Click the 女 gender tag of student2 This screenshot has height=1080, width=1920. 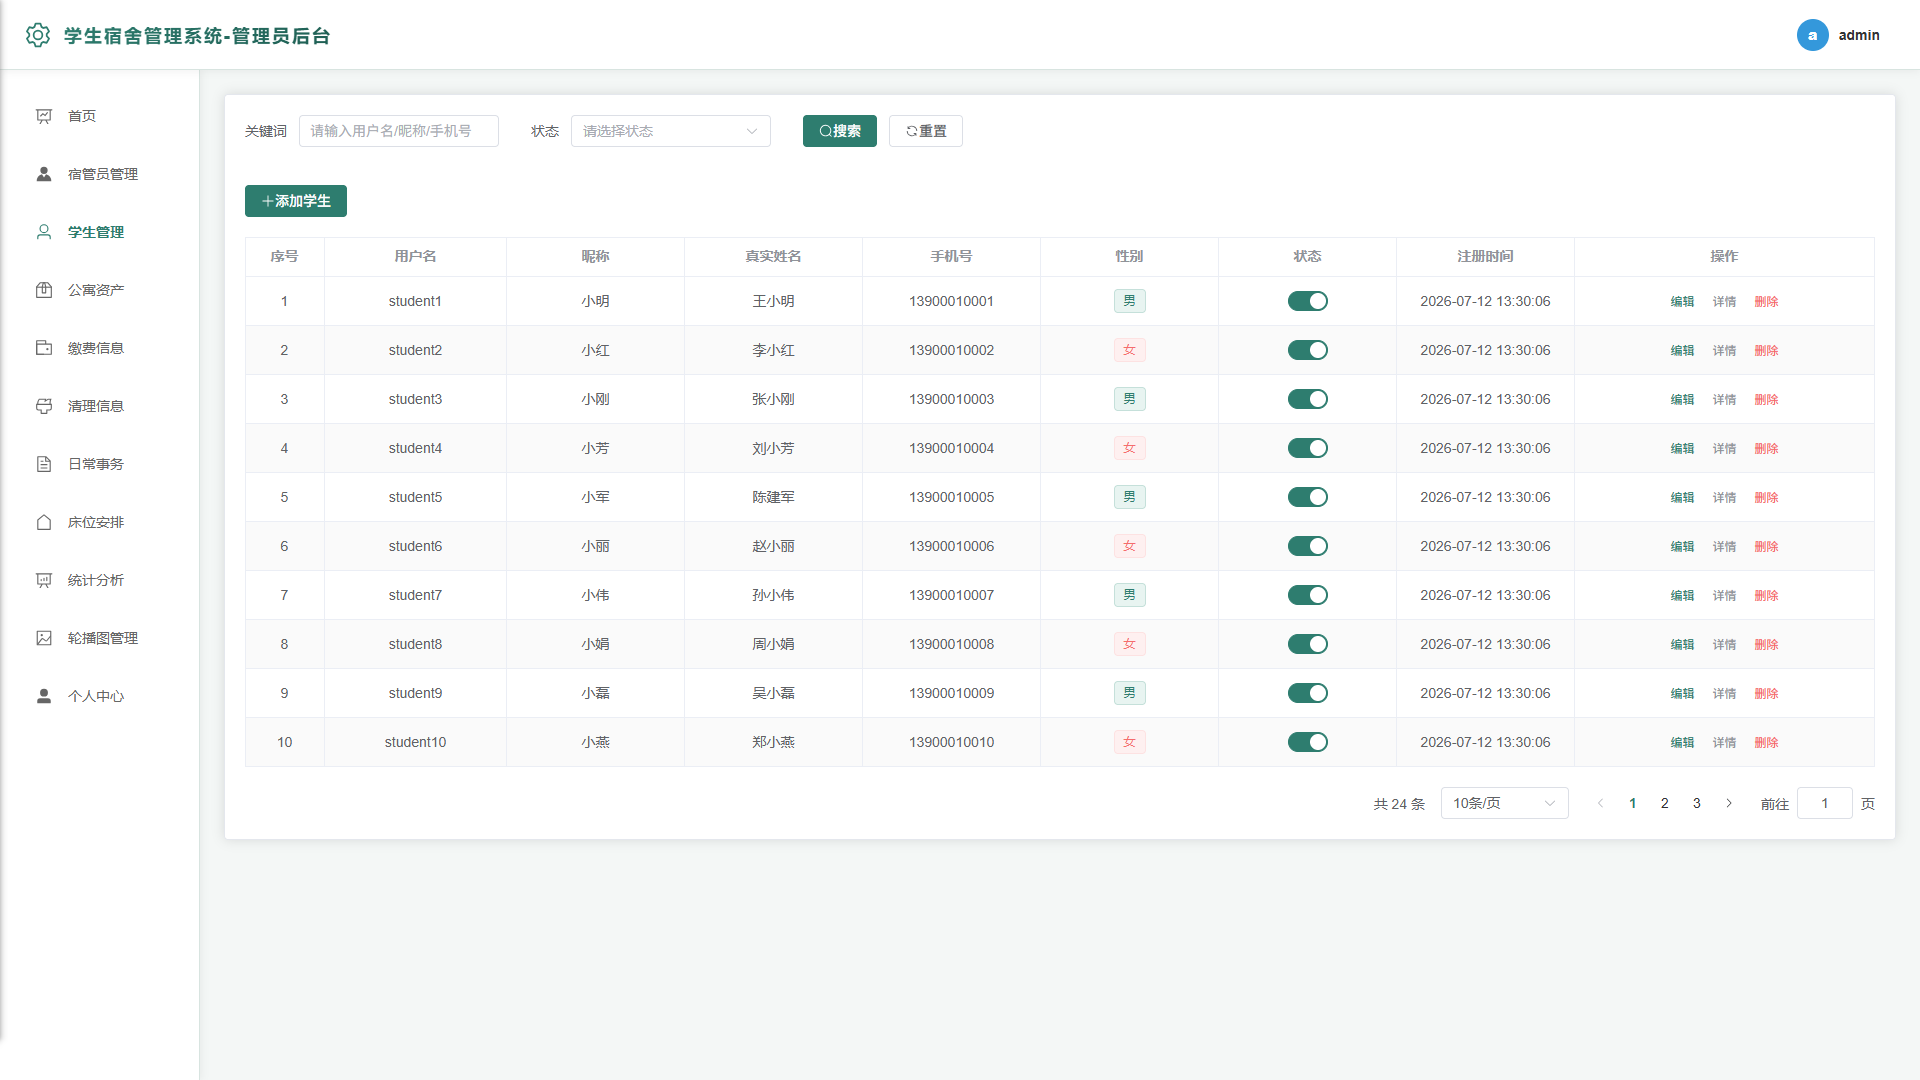click(1129, 350)
